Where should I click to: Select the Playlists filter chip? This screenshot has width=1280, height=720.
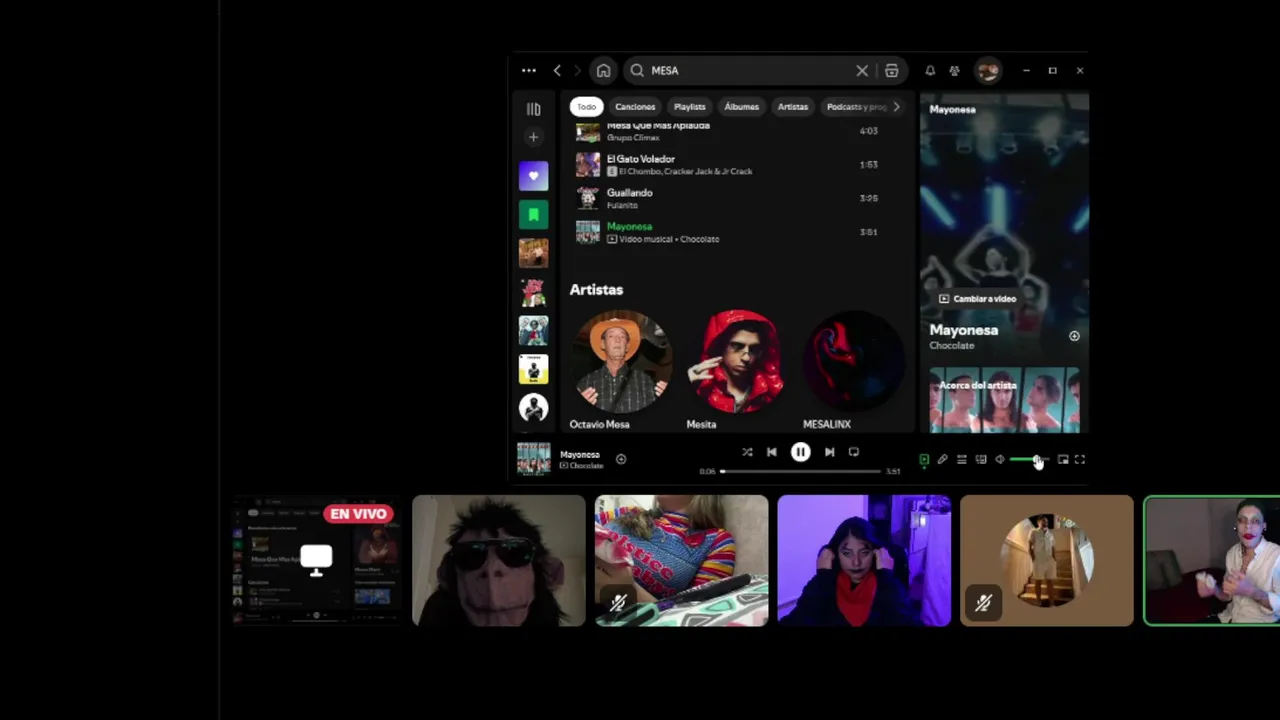pyautogui.click(x=689, y=107)
